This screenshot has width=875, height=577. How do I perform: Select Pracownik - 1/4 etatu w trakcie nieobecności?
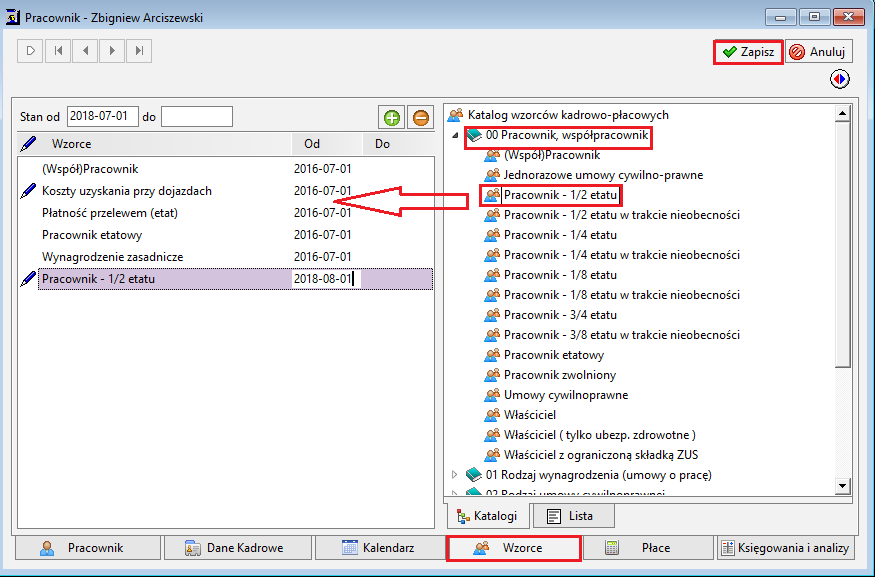622,255
